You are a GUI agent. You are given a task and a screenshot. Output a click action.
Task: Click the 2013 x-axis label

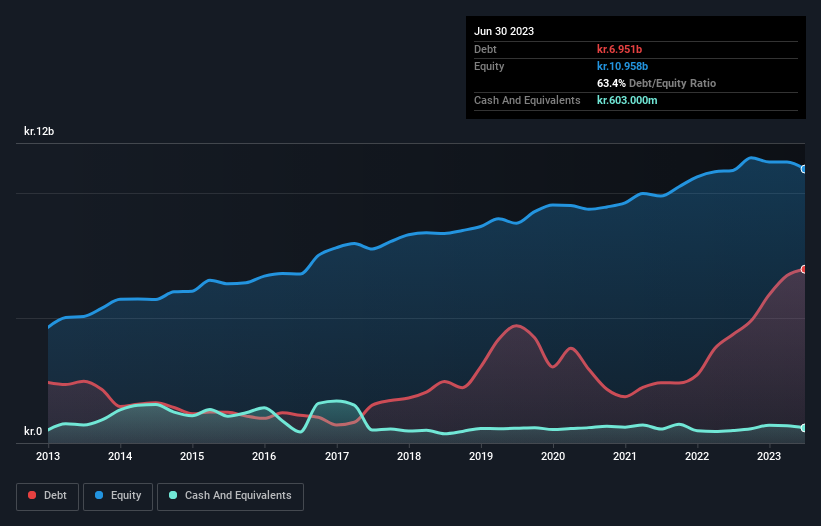48,456
